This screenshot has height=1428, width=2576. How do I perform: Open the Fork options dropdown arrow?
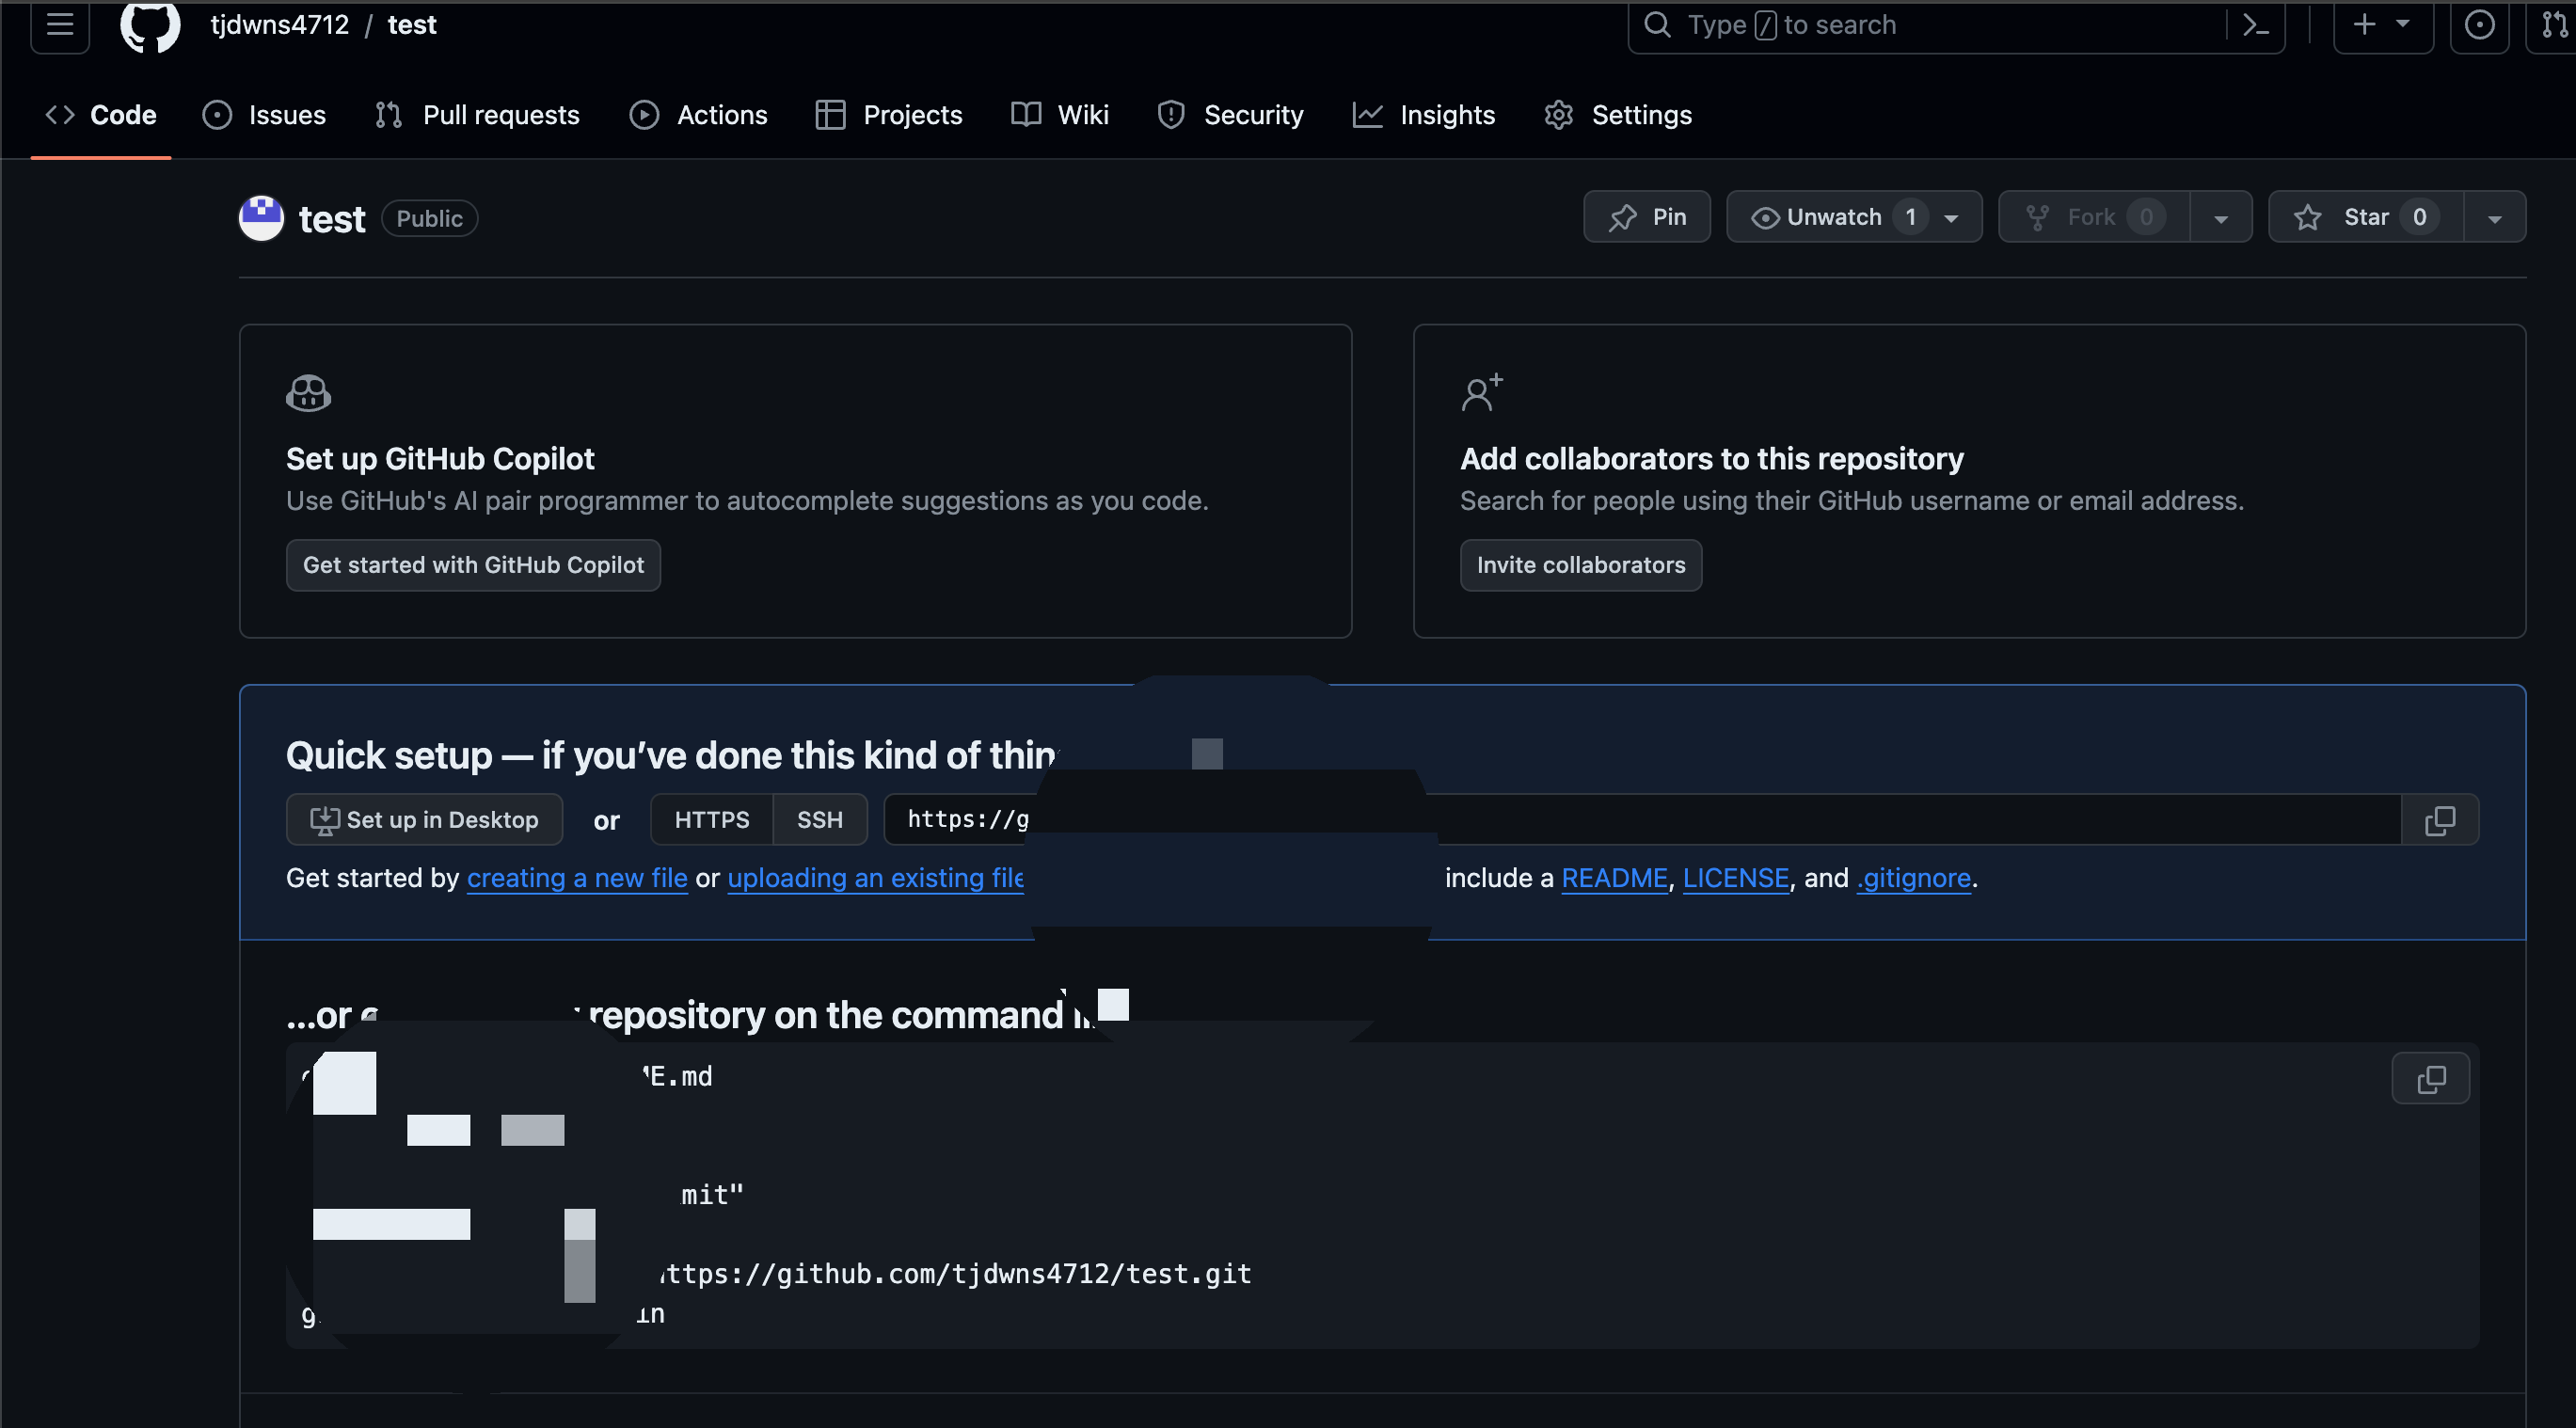(x=2220, y=218)
